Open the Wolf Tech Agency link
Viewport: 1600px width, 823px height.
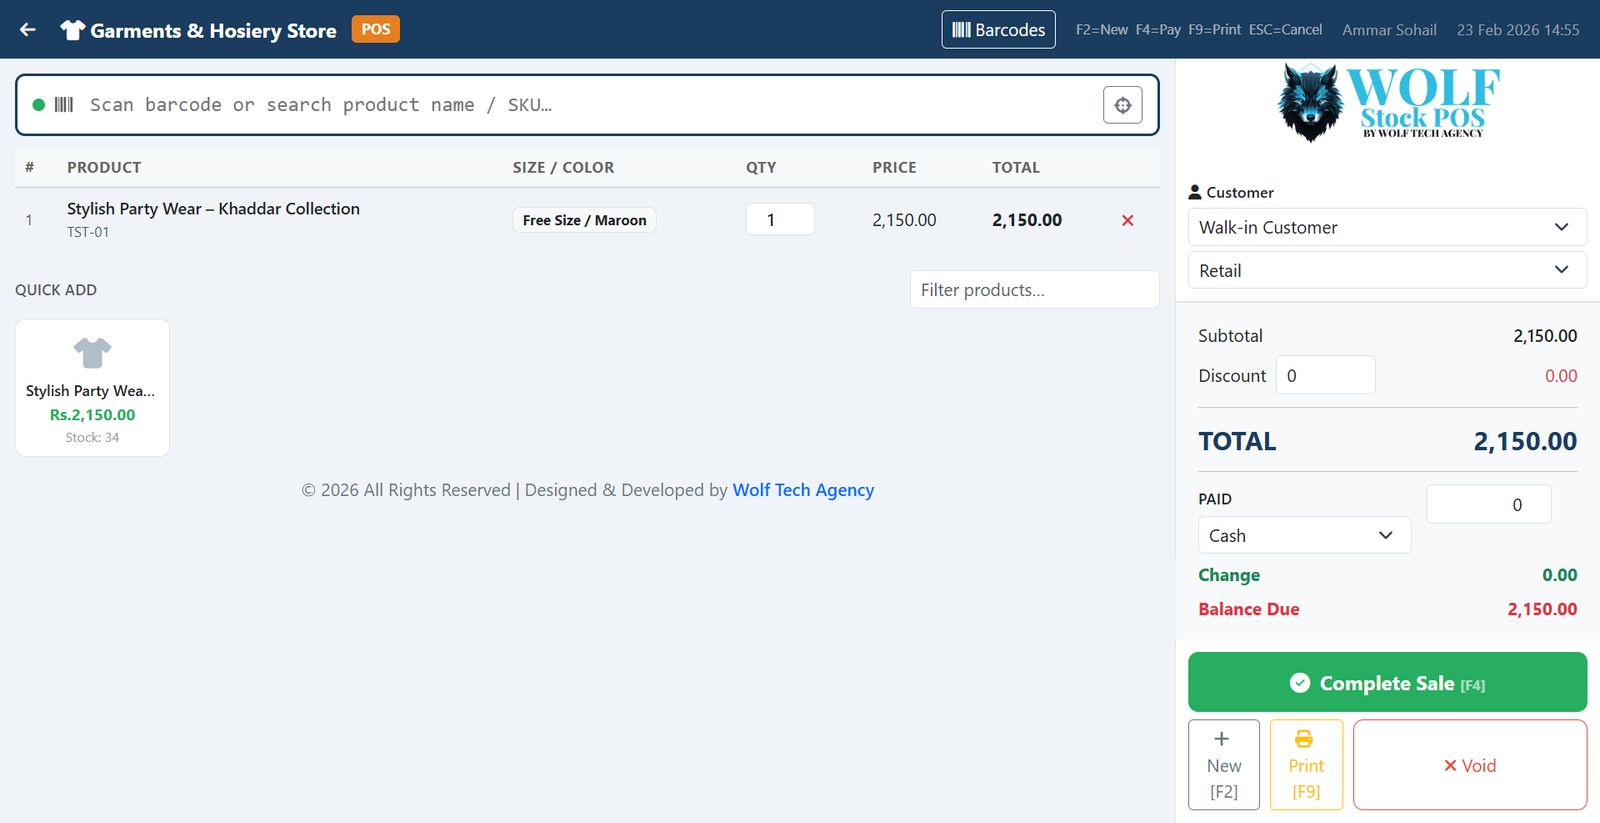(x=803, y=490)
